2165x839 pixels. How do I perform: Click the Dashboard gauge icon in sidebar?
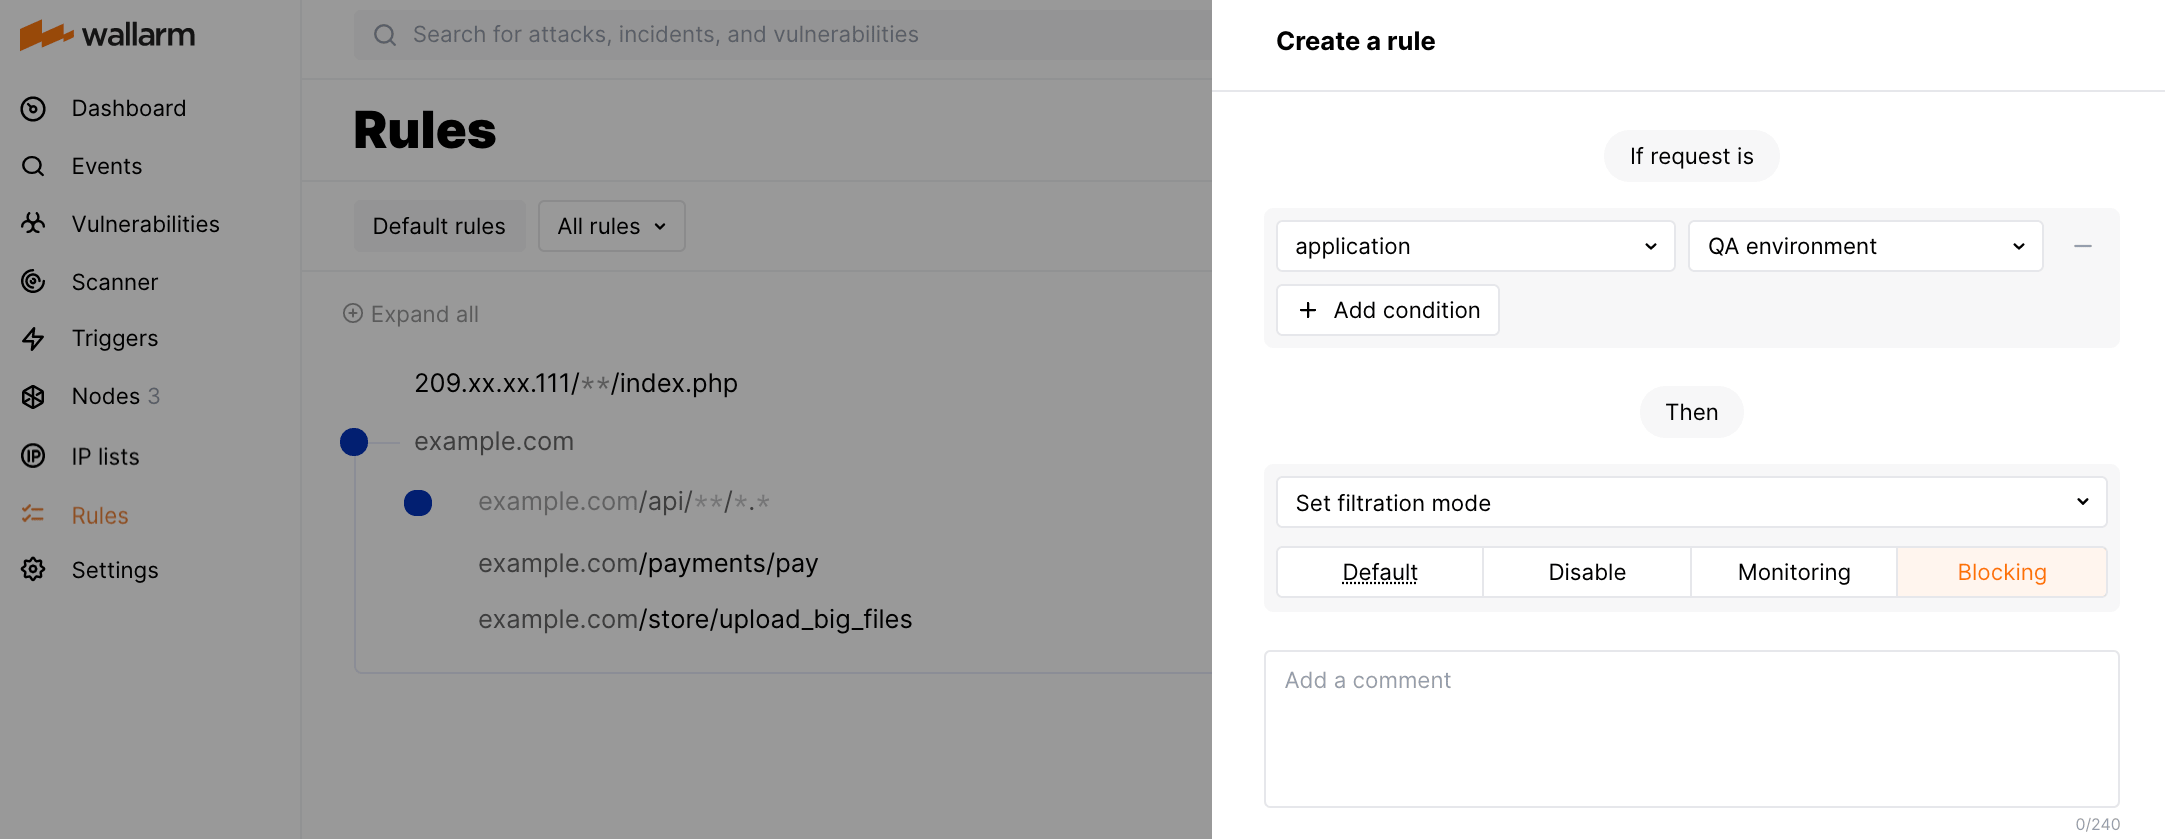click(33, 109)
